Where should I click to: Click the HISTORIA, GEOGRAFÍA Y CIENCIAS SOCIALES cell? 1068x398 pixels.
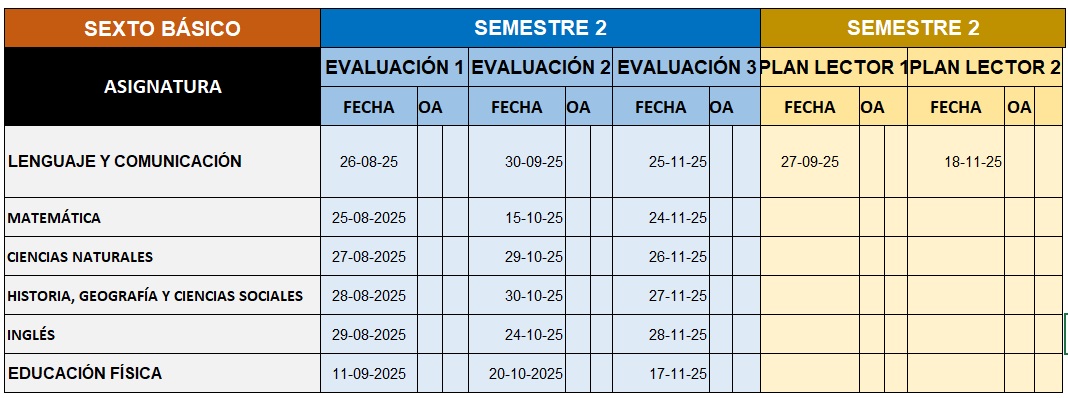click(162, 295)
